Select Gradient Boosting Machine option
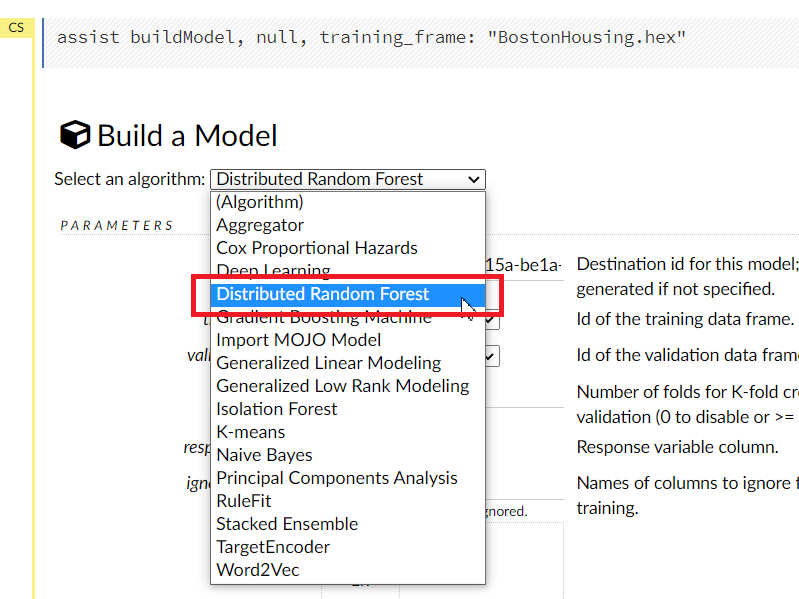The width and height of the screenshot is (799, 599). pyautogui.click(x=324, y=317)
